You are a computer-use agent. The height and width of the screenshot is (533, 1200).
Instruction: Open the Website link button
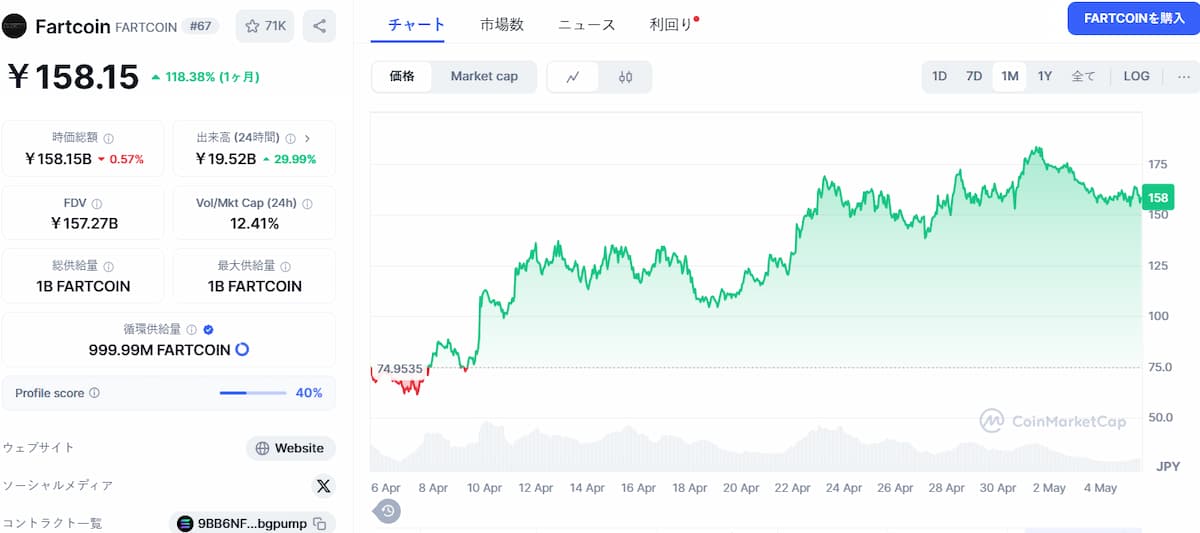(290, 448)
